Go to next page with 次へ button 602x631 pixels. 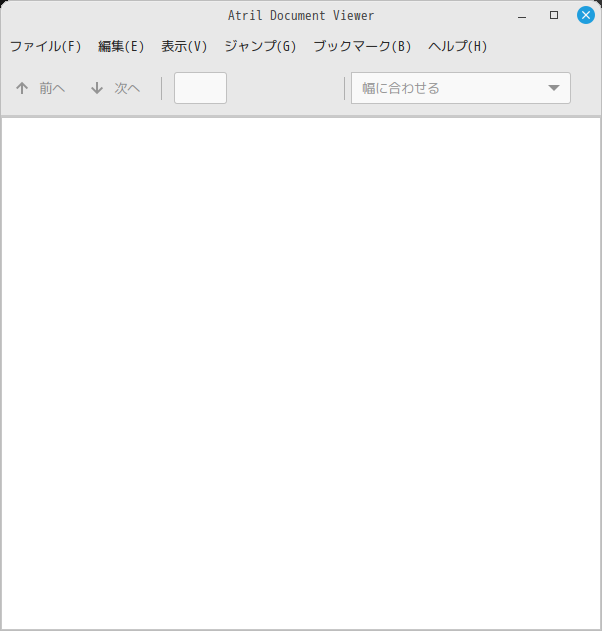115,88
